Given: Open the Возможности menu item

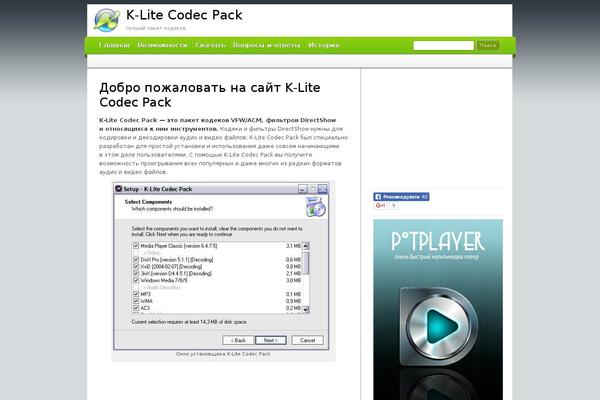Looking at the screenshot, I should pos(162,45).
